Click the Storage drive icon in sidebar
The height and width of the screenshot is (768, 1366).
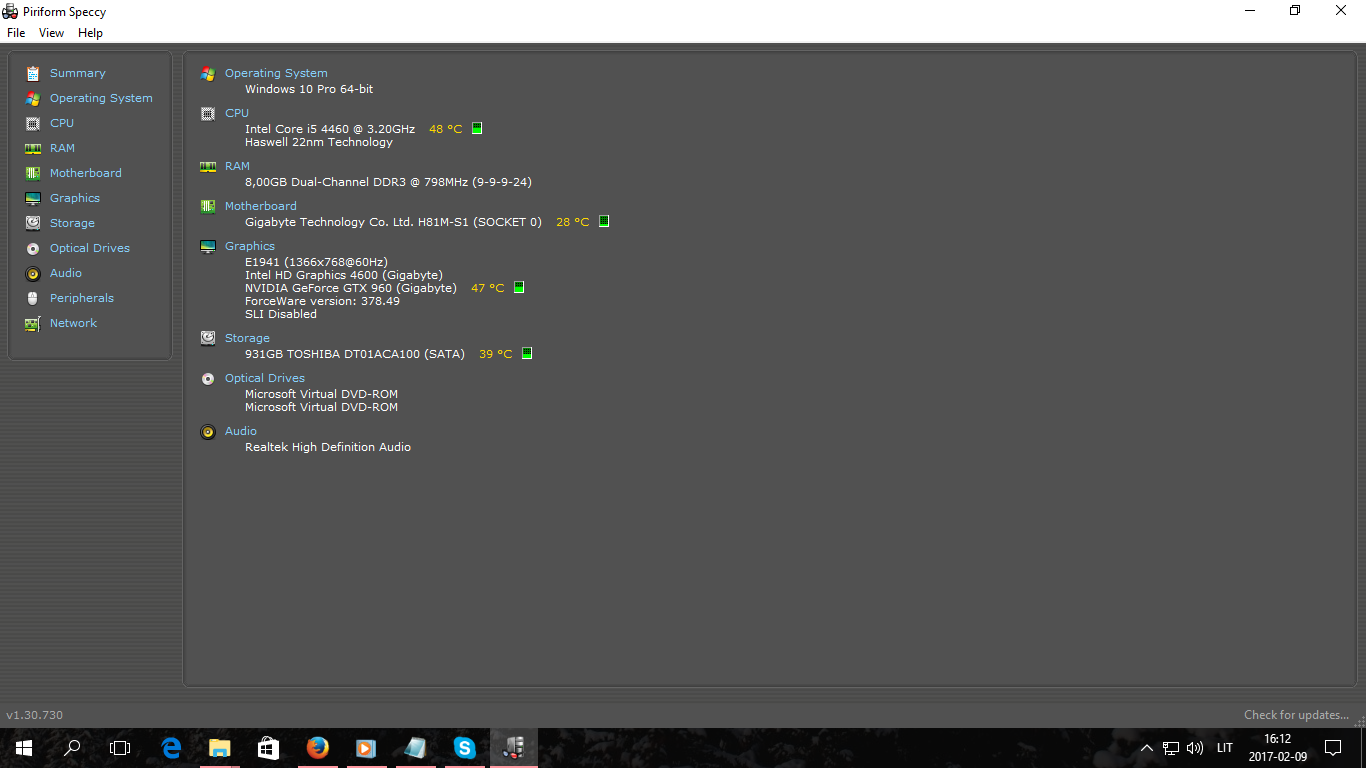pyautogui.click(x=33, y=223)
